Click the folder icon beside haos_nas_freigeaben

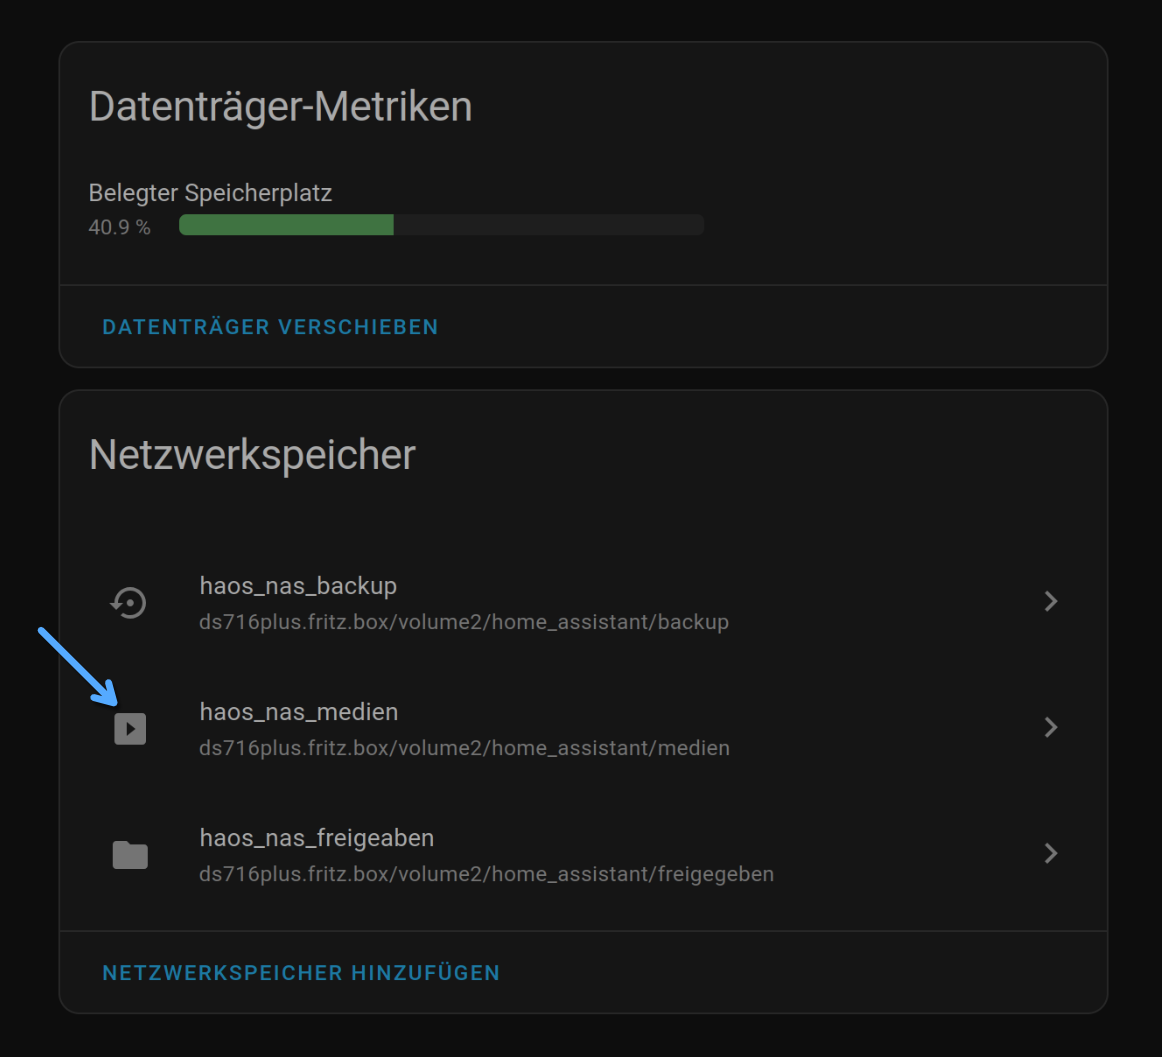(130, 855)
